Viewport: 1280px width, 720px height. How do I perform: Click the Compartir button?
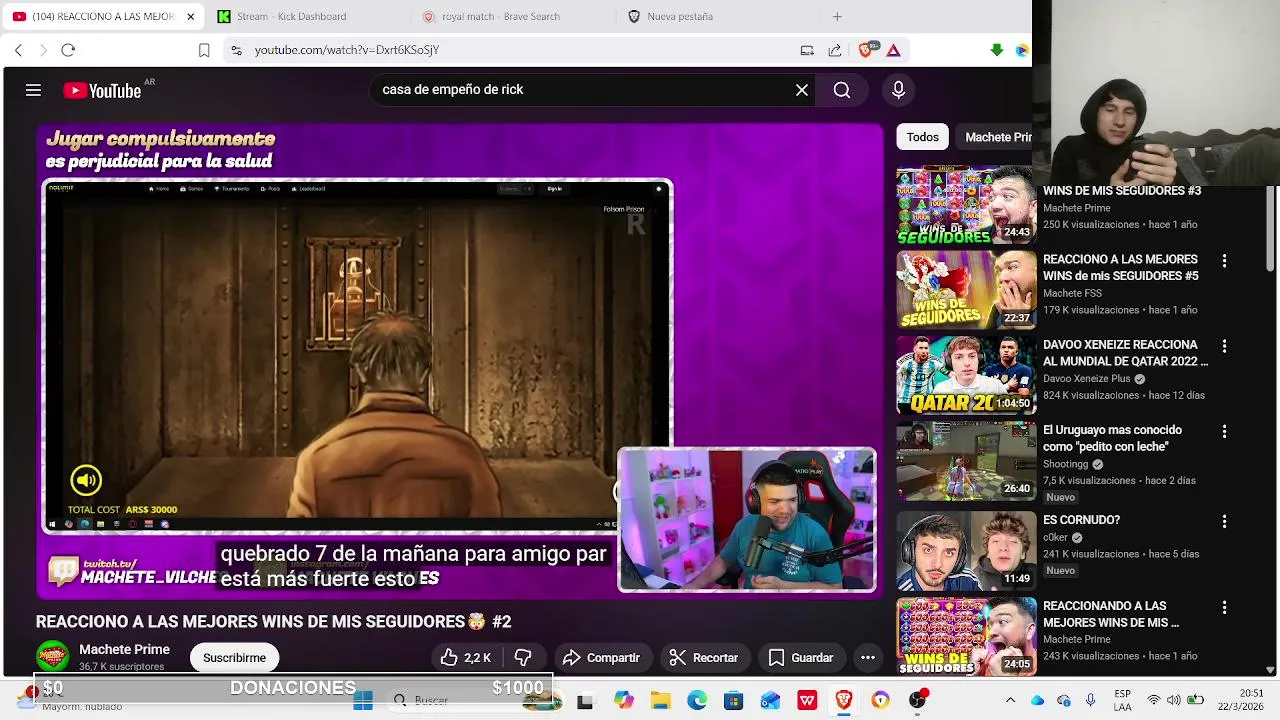click(x=601, y=657)
